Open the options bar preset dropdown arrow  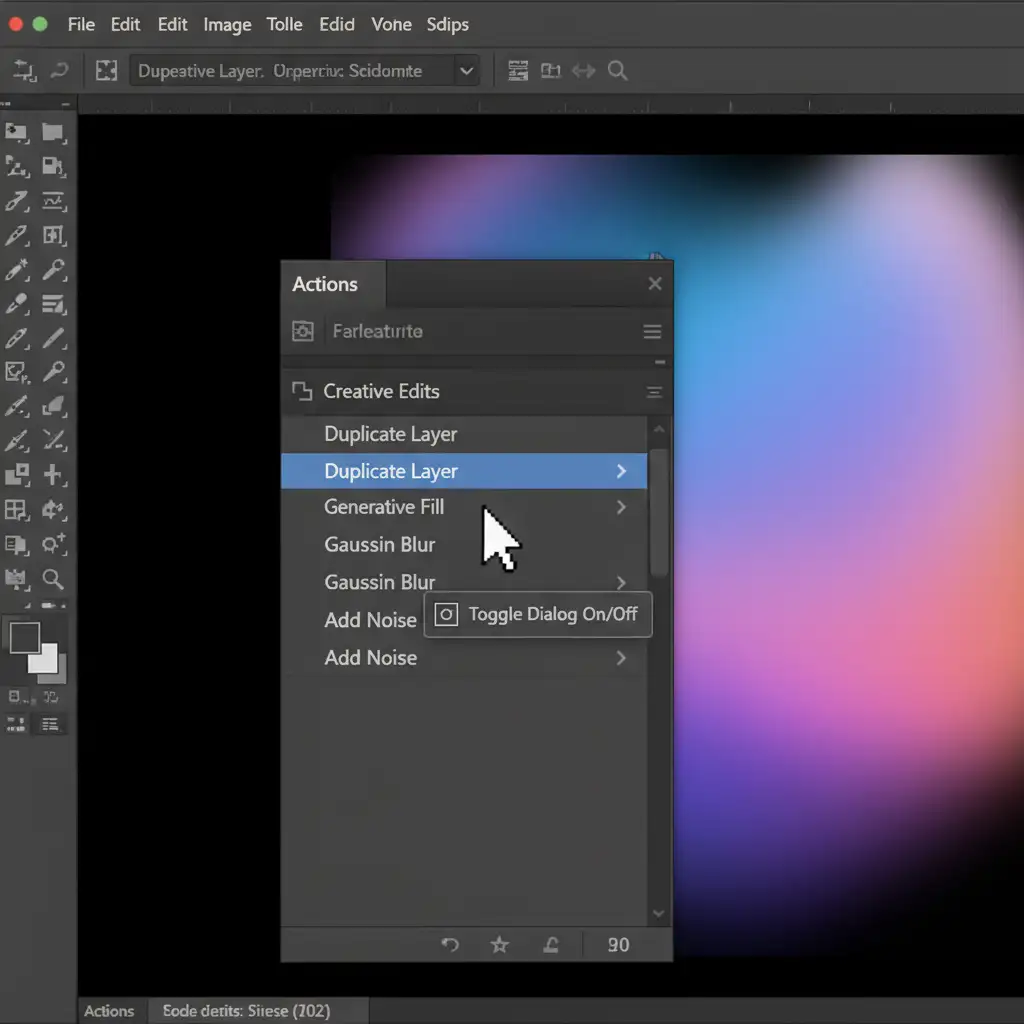pyautogui.click(x=465, y=71)
